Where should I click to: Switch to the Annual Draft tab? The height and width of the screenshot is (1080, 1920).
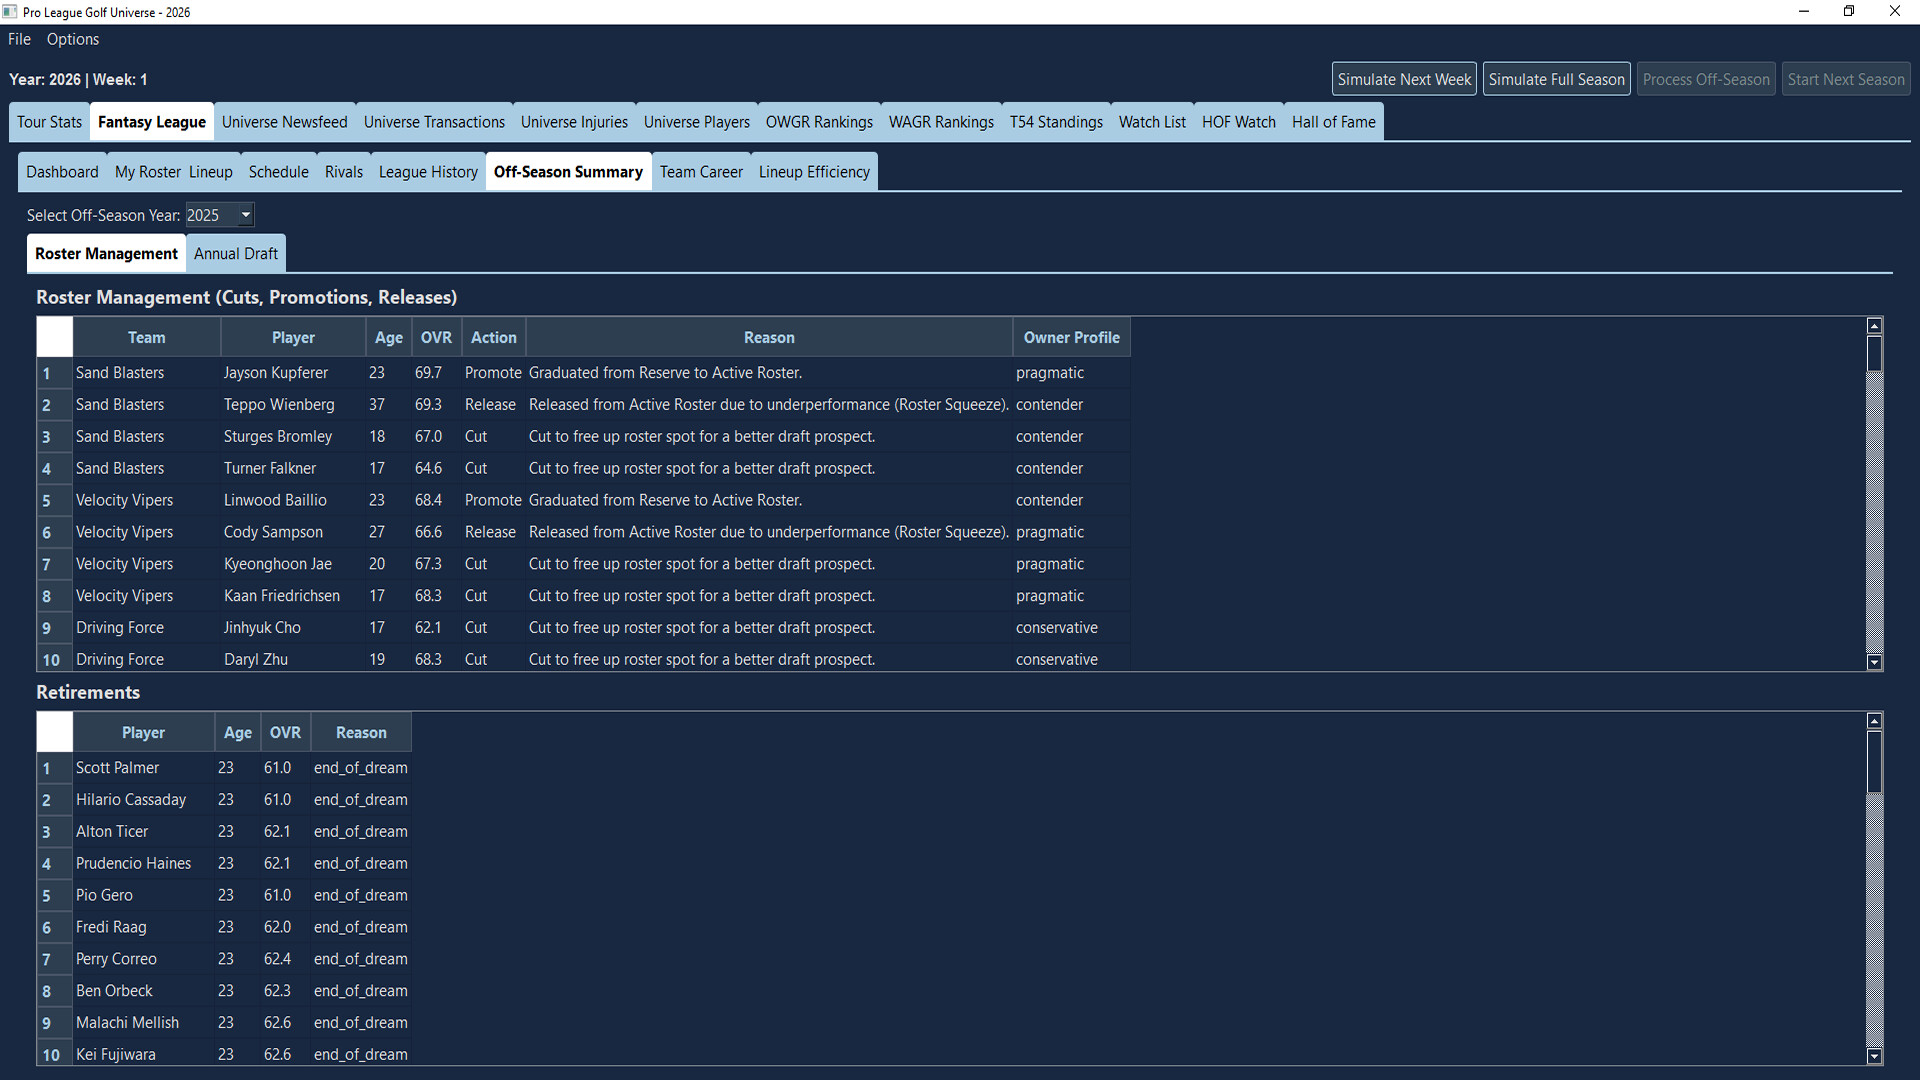(235, 253)
